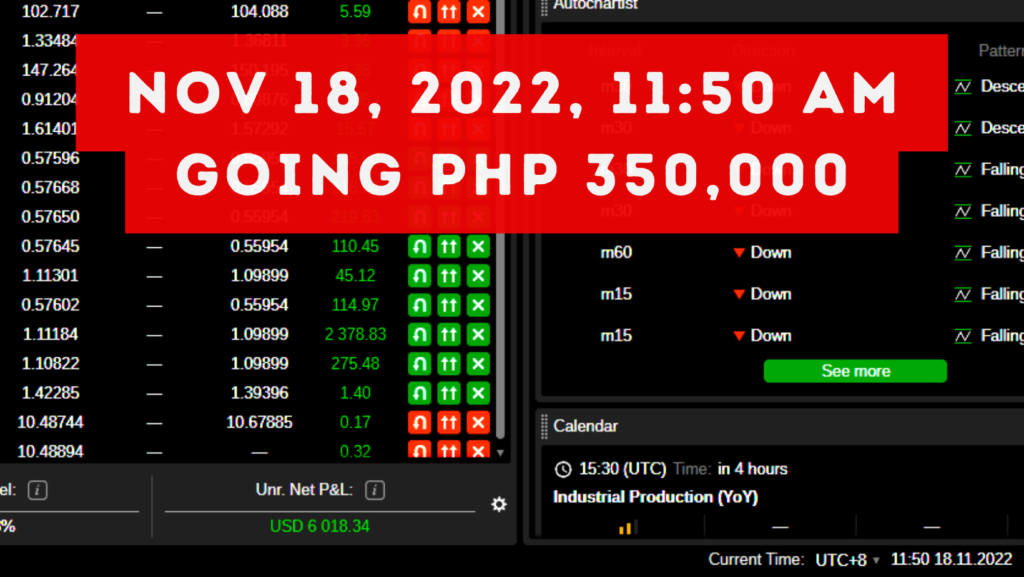
Task: Click the 15:30 (UTC) event time
Action: (x=622, y=469)
